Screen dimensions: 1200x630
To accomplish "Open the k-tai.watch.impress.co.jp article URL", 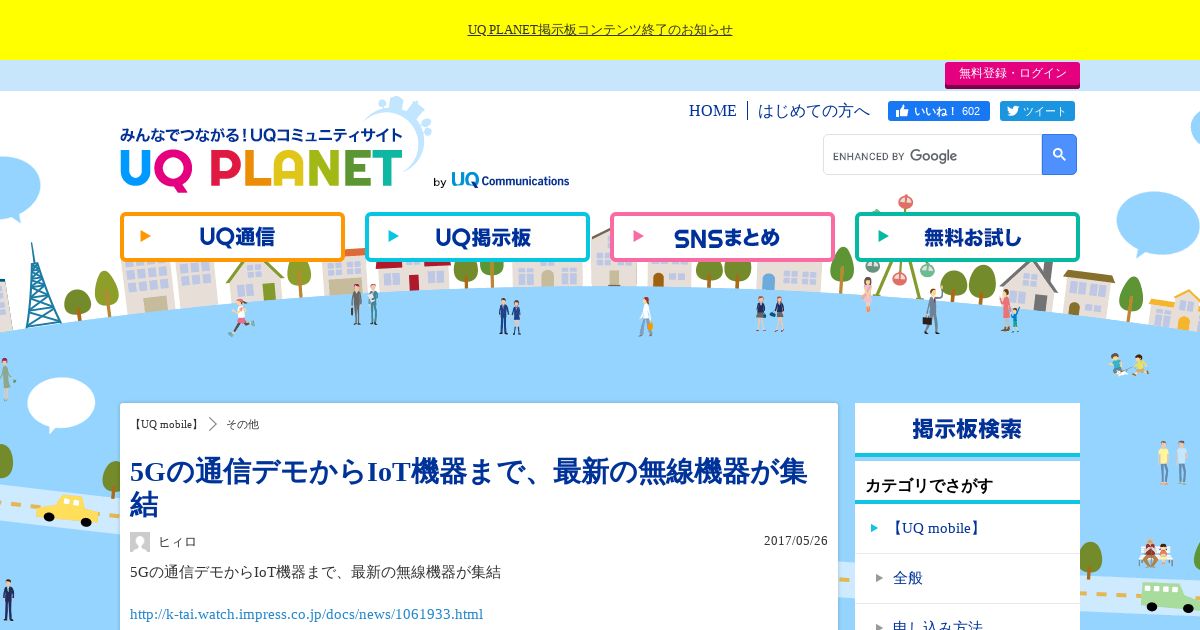I will pos(306,614).
